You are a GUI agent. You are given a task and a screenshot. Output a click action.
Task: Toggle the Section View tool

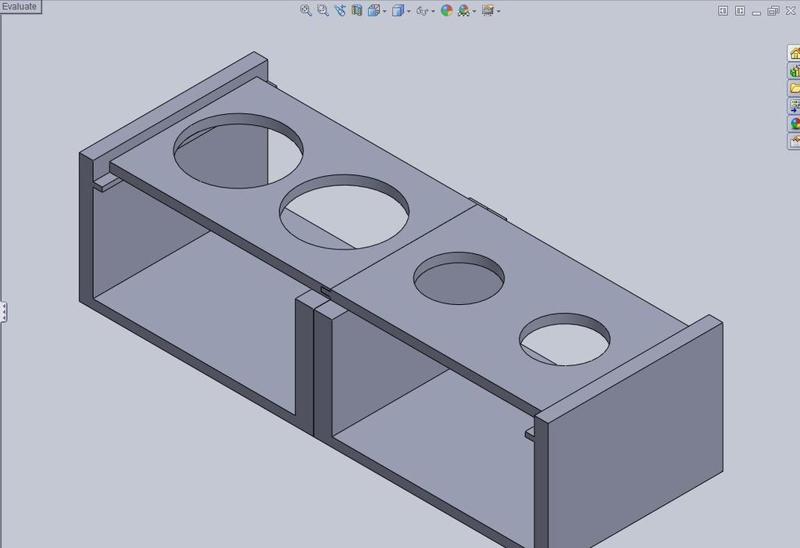357,10
